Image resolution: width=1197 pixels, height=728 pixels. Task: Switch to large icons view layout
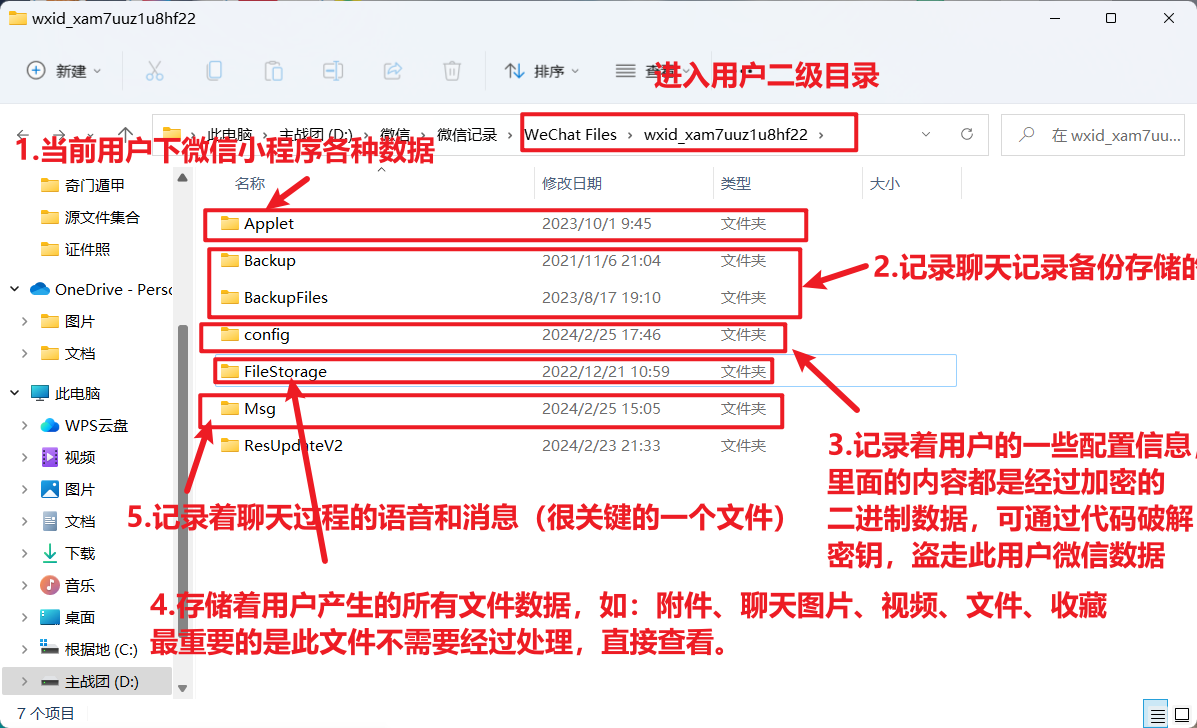1182,715
